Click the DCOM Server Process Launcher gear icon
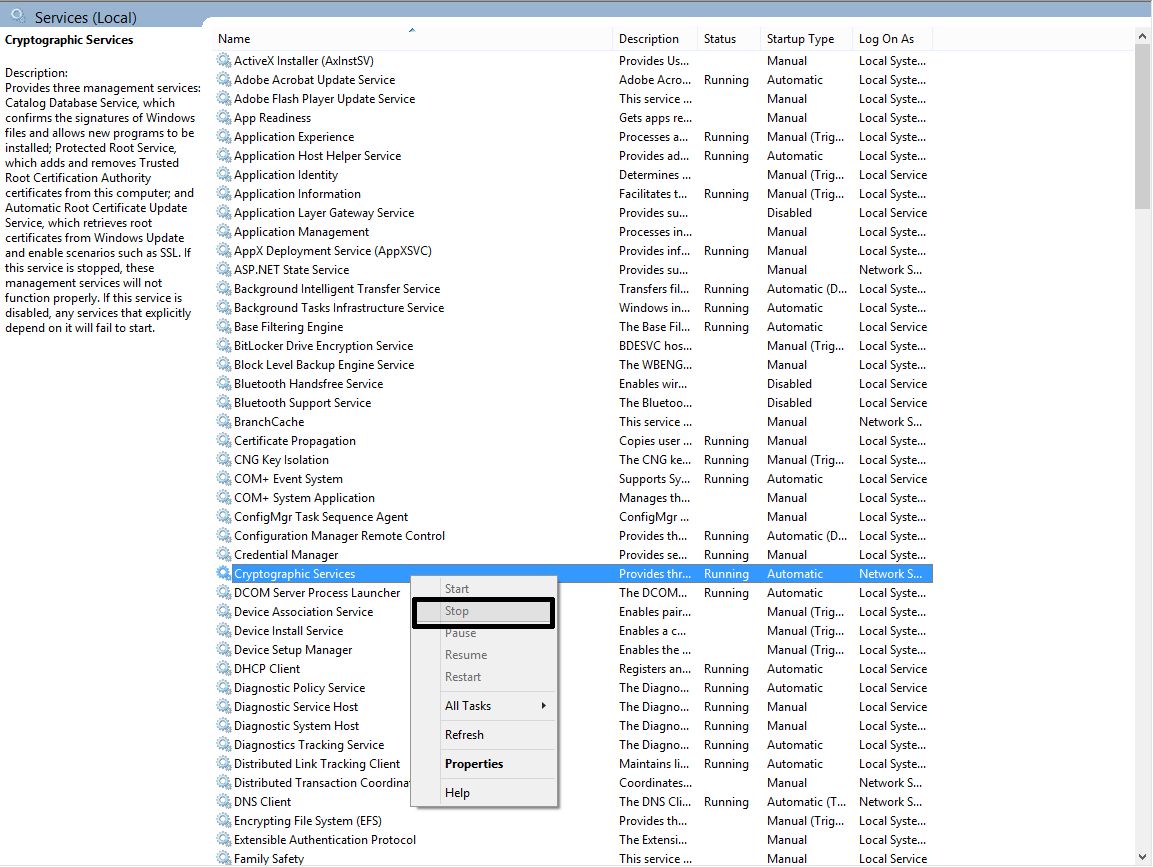This screenshot has height=867, width=1153. pyautogui.click(x=224, y=593)
